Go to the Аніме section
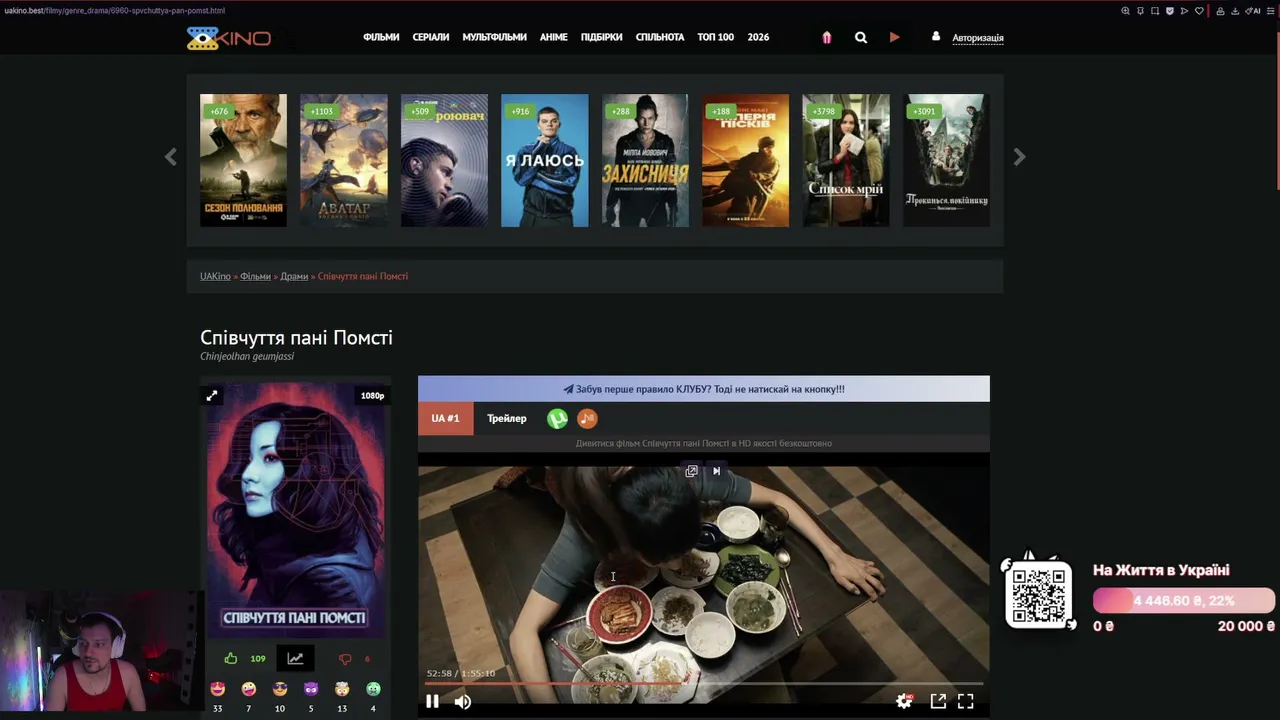Viewport: 1280px width, 720px height. point(554,37)
